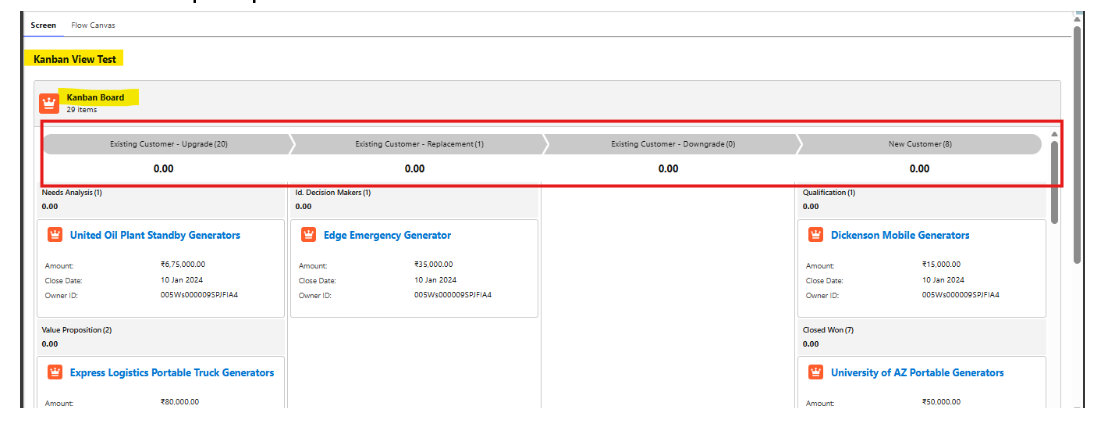Viewport: 1104px width, 438px height.
Task: Open the Edge Emergency Generator opportunity
Action: click(x=387, y=236)
